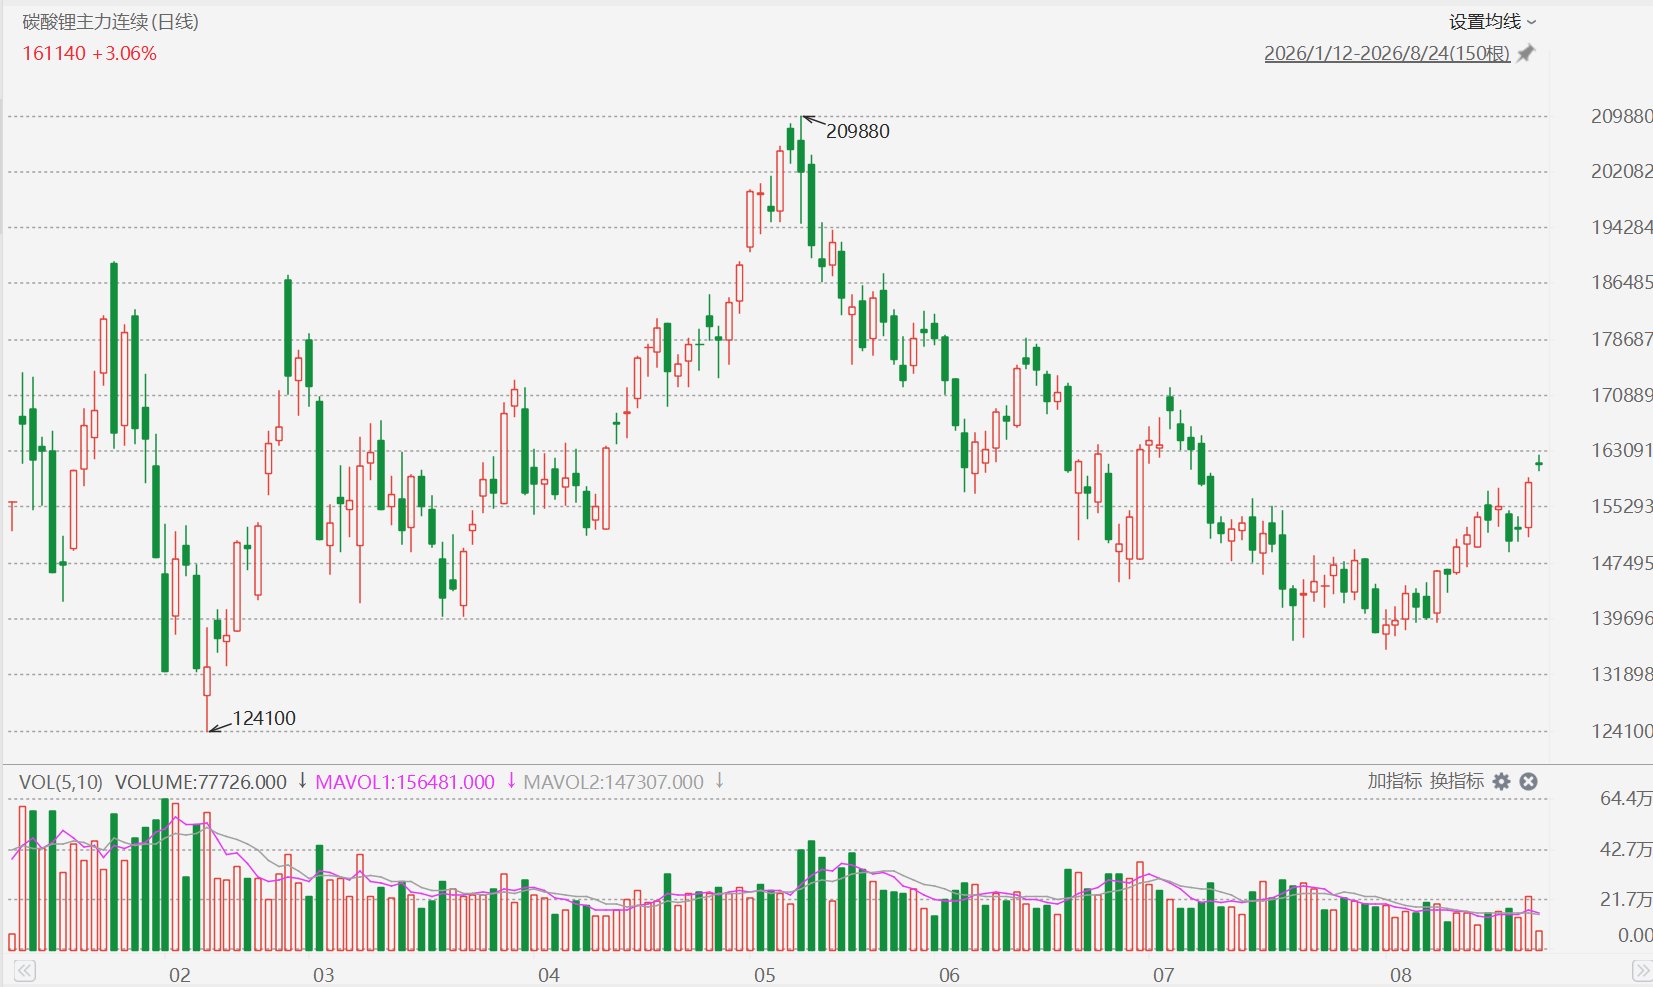Close the VOL indicator panel
Viewport: 1653px width, 987px height.
click(1528, 781)
